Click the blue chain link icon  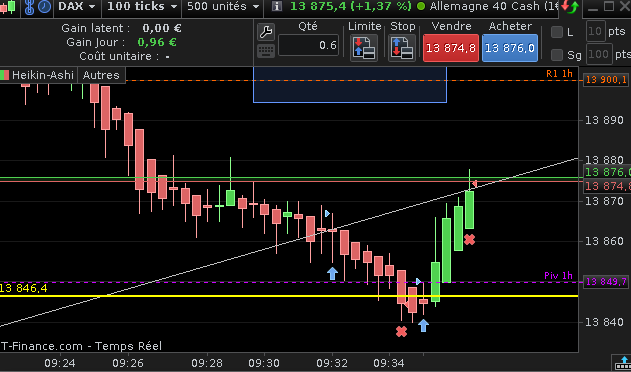[29, 7]
